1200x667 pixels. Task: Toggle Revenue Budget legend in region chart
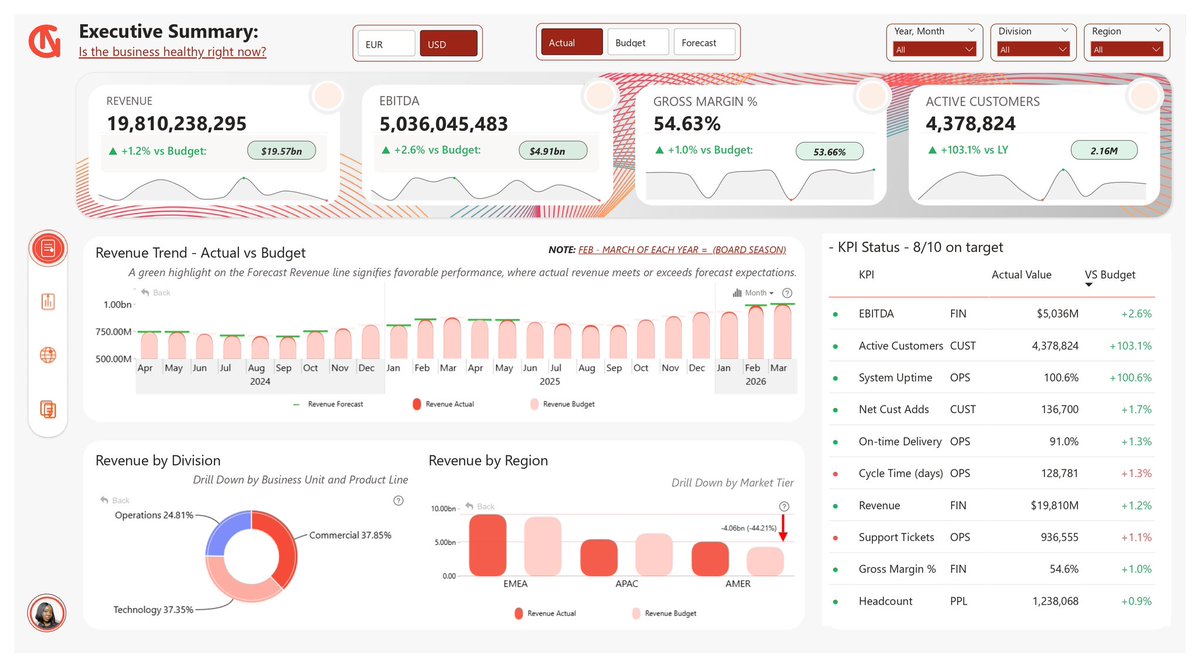click(x=664, y=613)
